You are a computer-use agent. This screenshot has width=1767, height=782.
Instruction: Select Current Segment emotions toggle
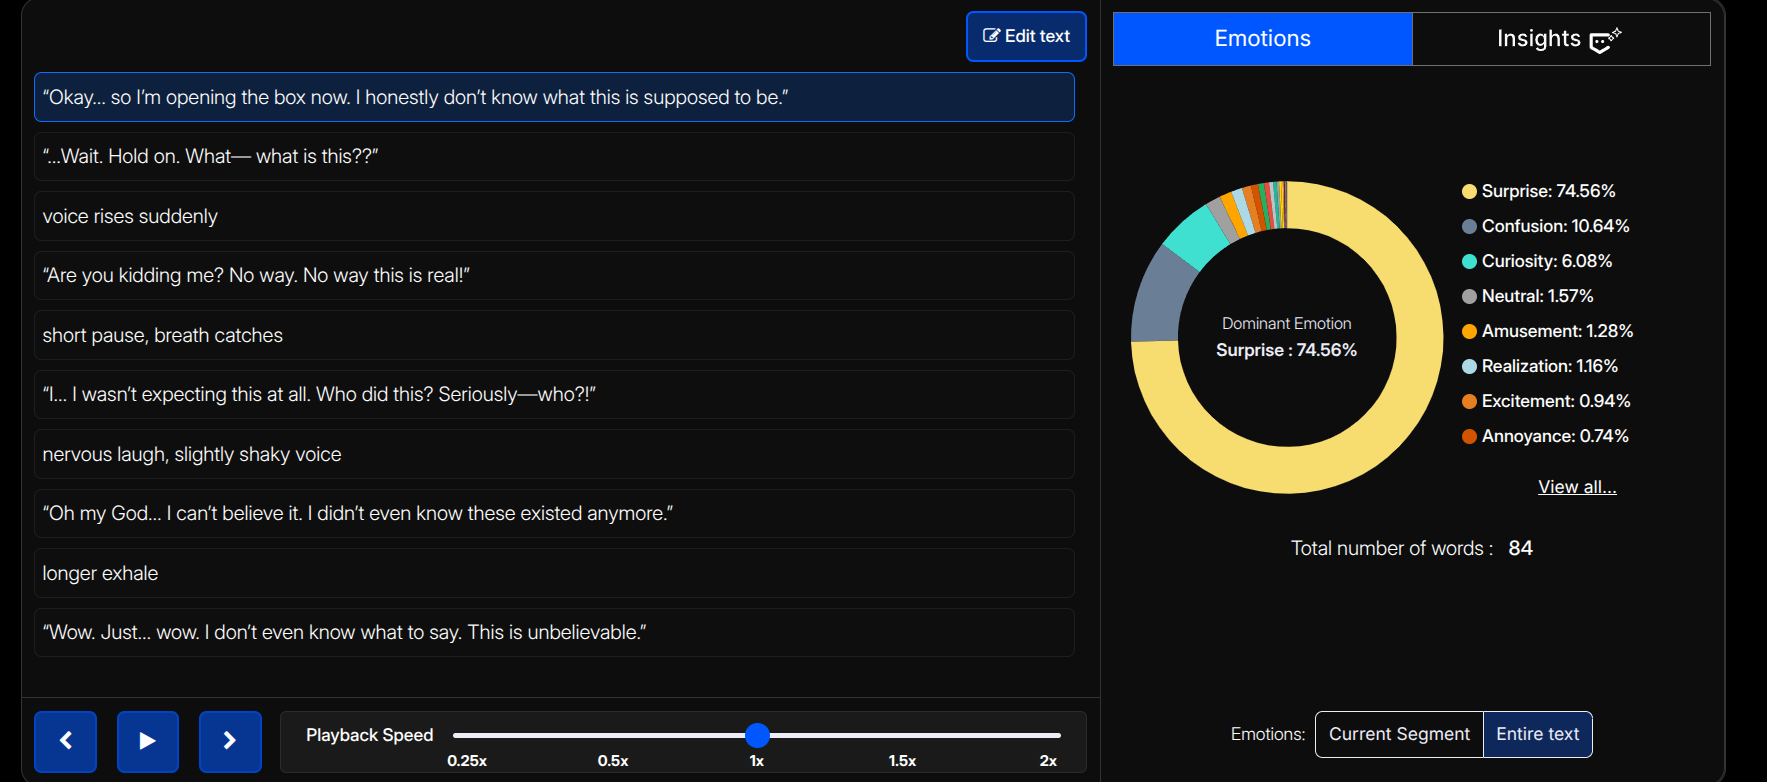pos(1399,734)
